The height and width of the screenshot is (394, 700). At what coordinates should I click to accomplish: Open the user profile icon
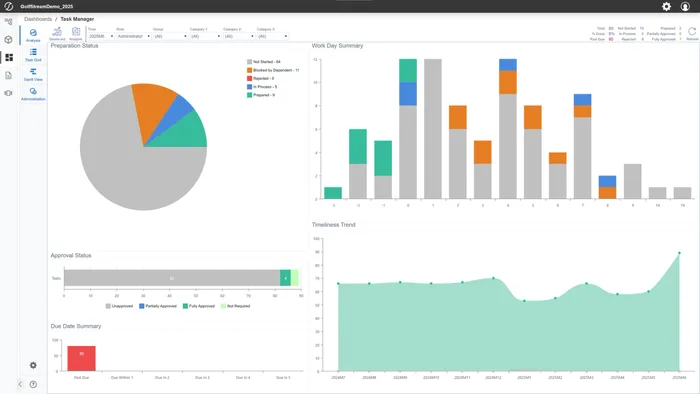(x=685, y=6)
